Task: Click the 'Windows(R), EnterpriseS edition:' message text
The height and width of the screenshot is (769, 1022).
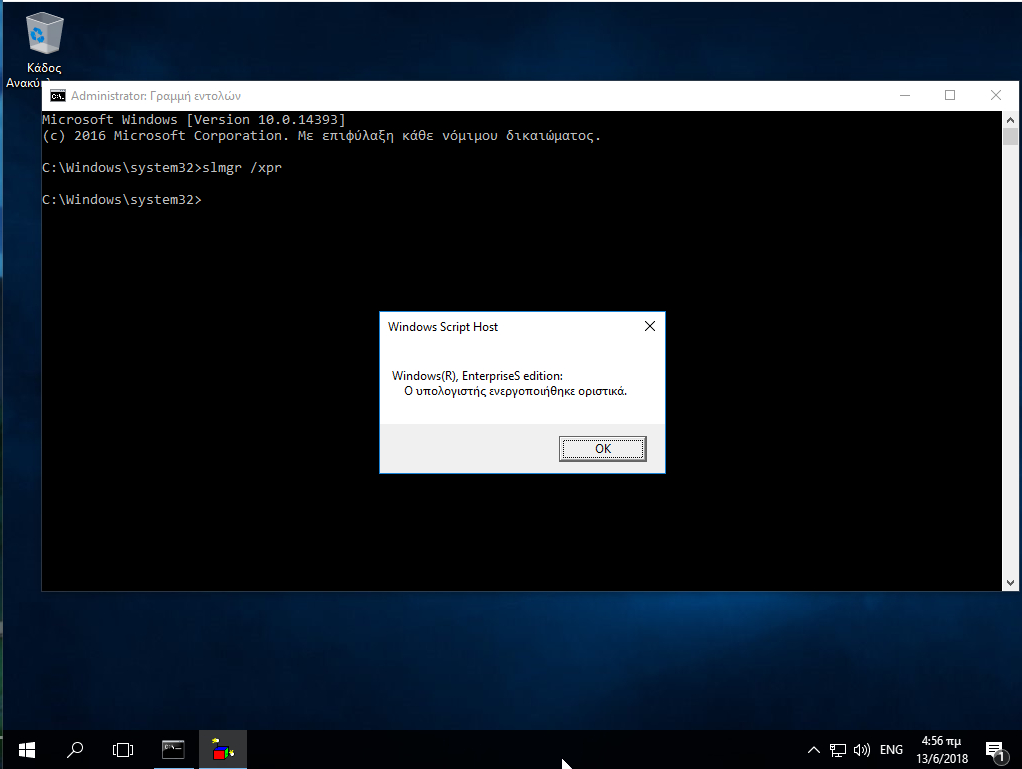Action: point(477,376)
